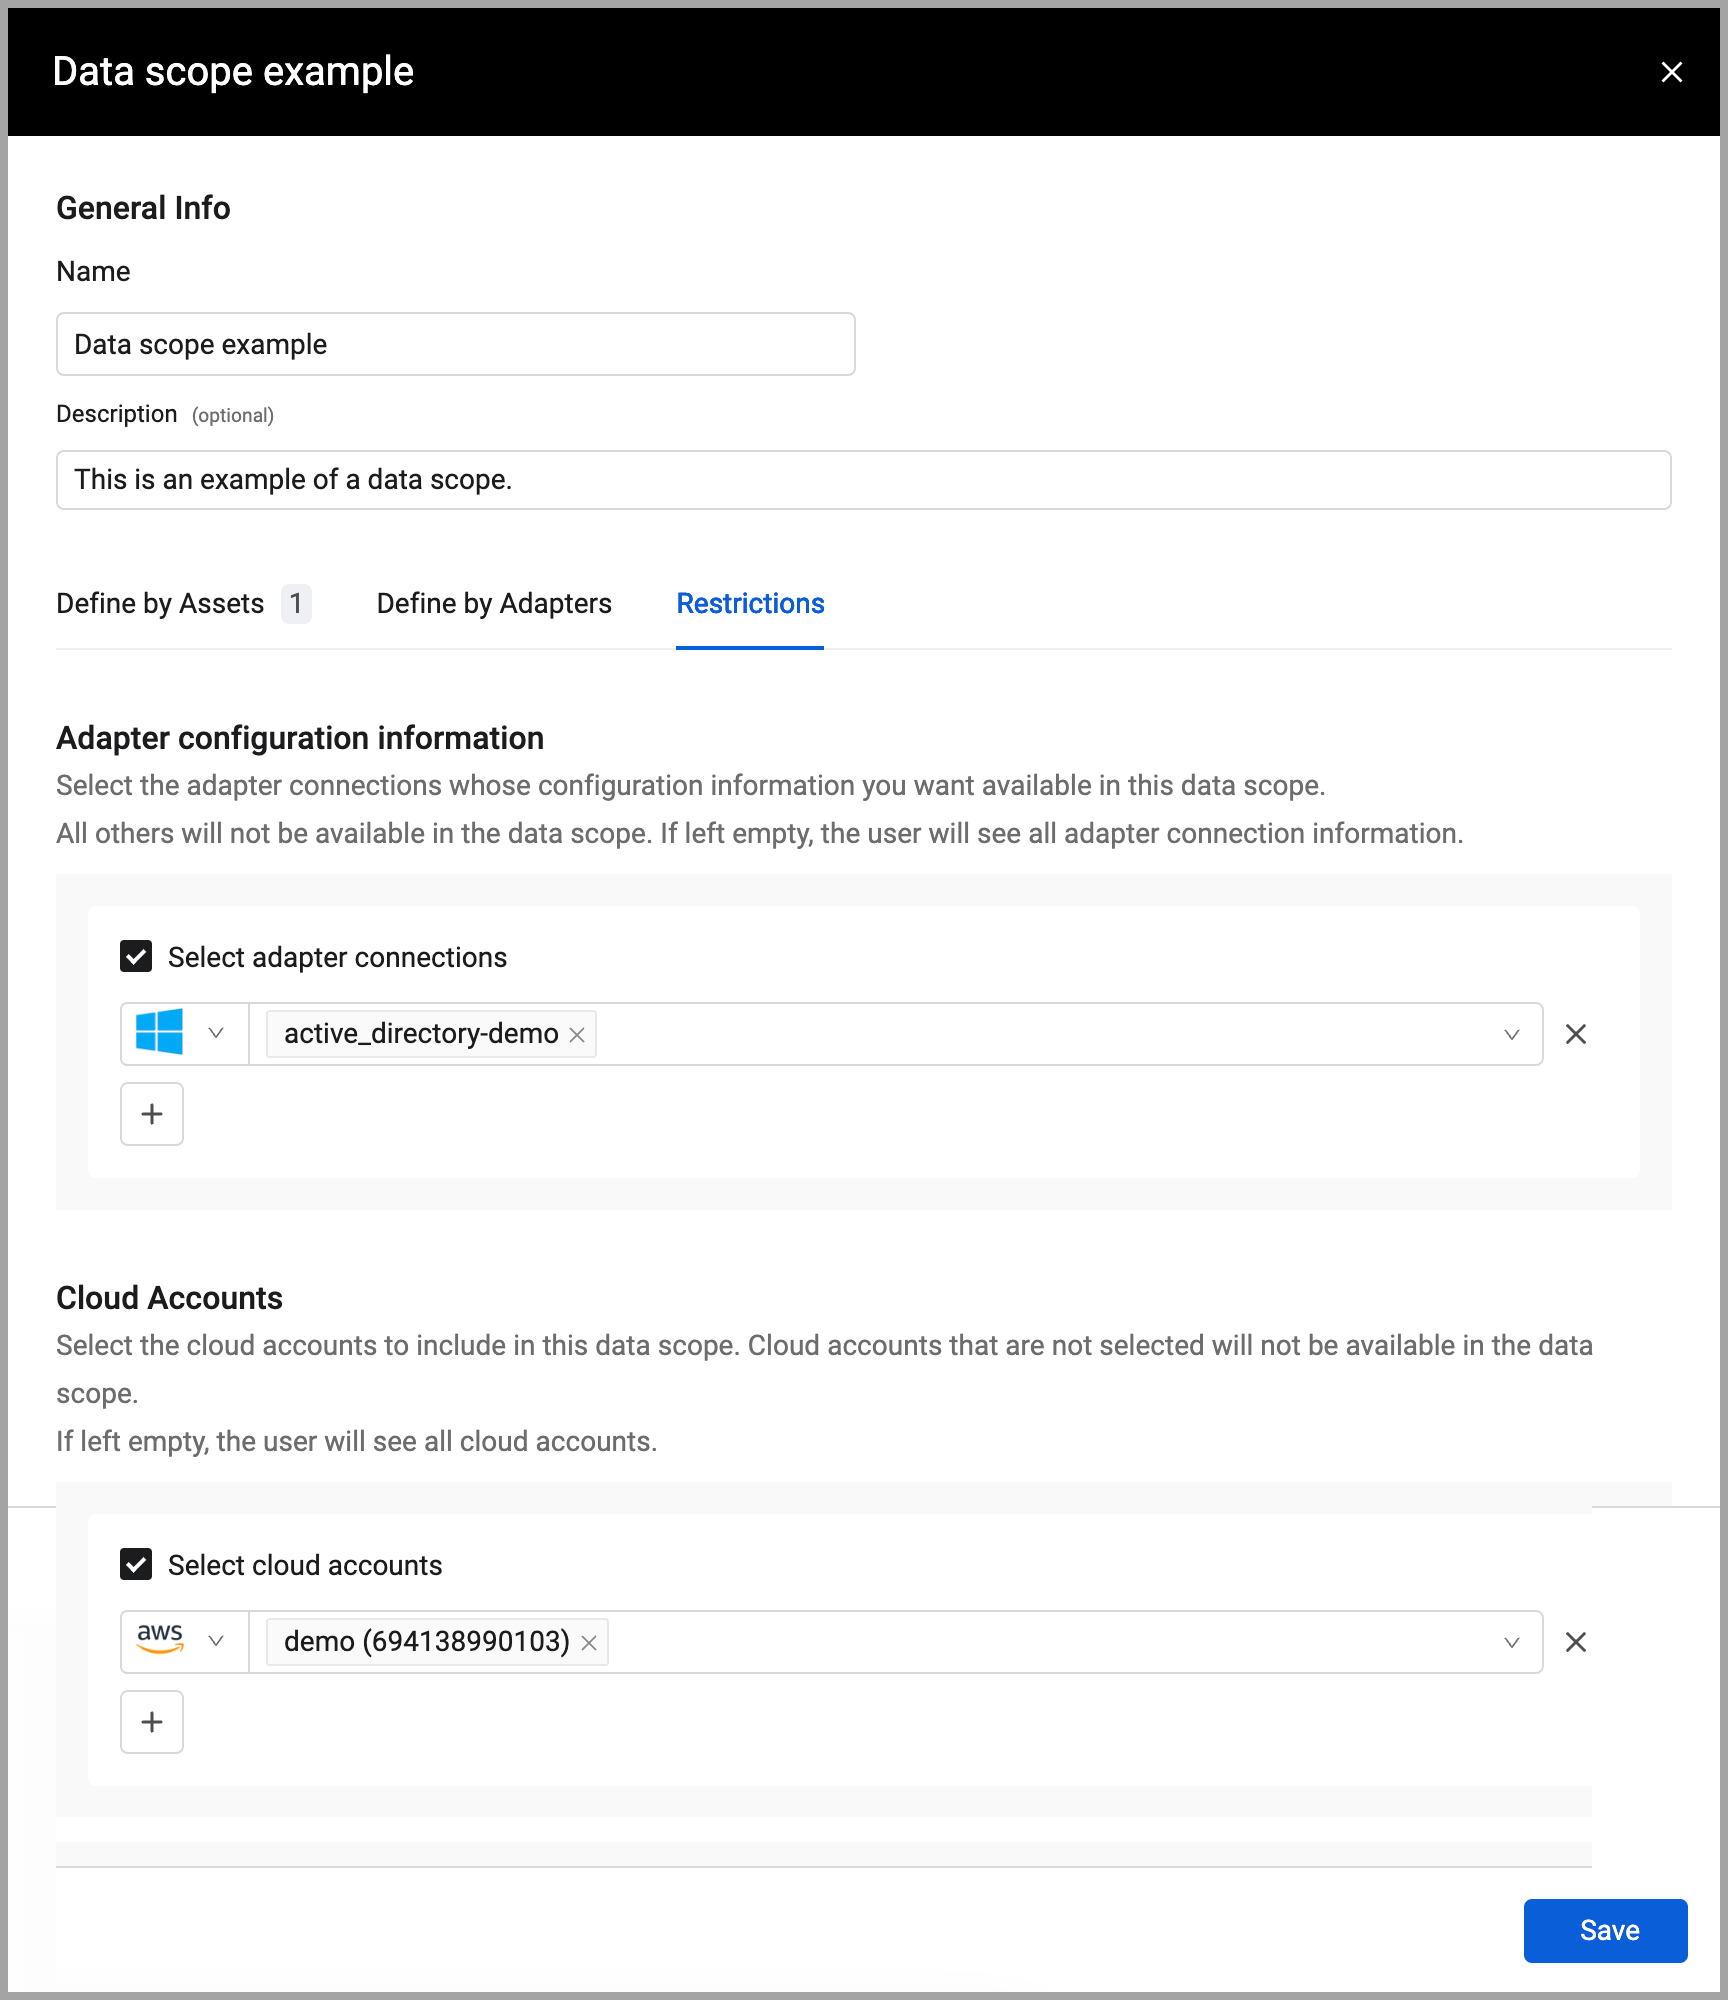Click the plus icon under adapter connections

[151, 1113]
